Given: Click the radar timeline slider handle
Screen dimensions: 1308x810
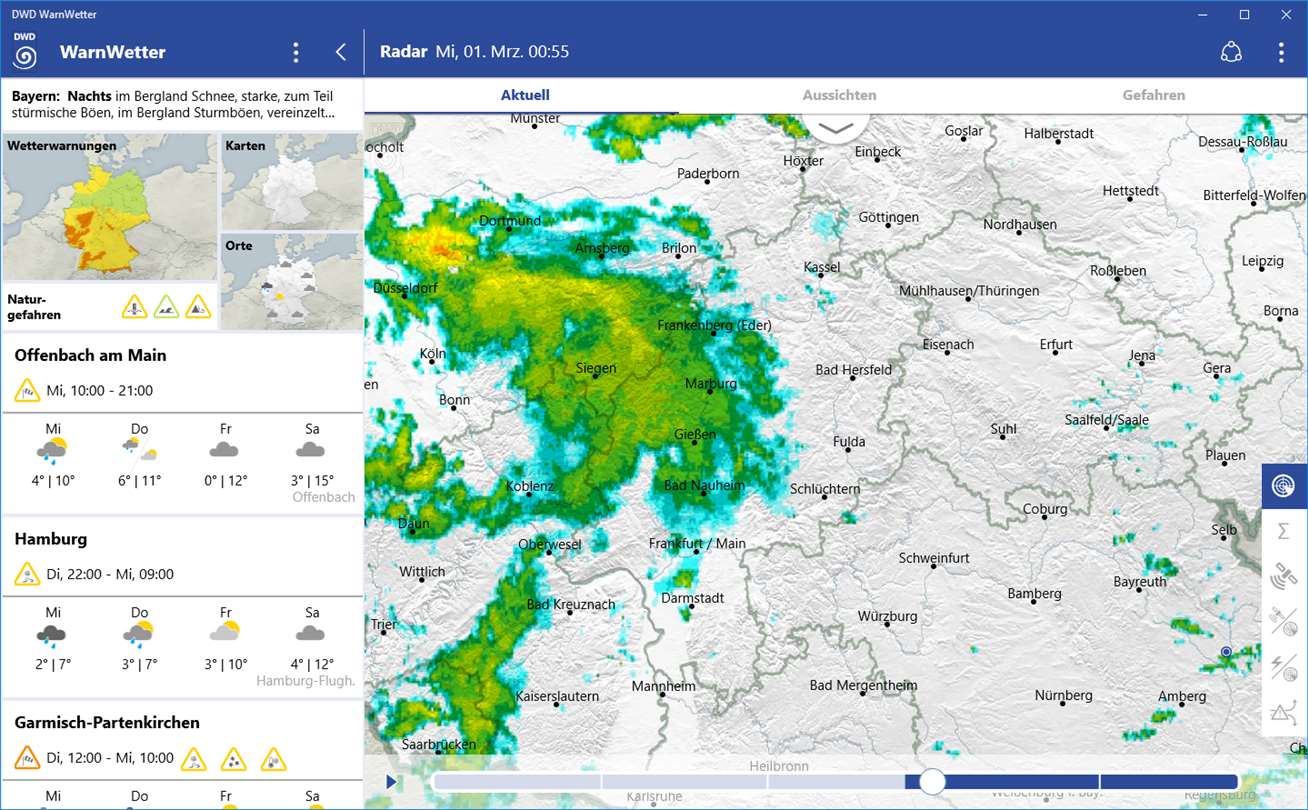Looking at the screenshot, I should click(932, 781).
